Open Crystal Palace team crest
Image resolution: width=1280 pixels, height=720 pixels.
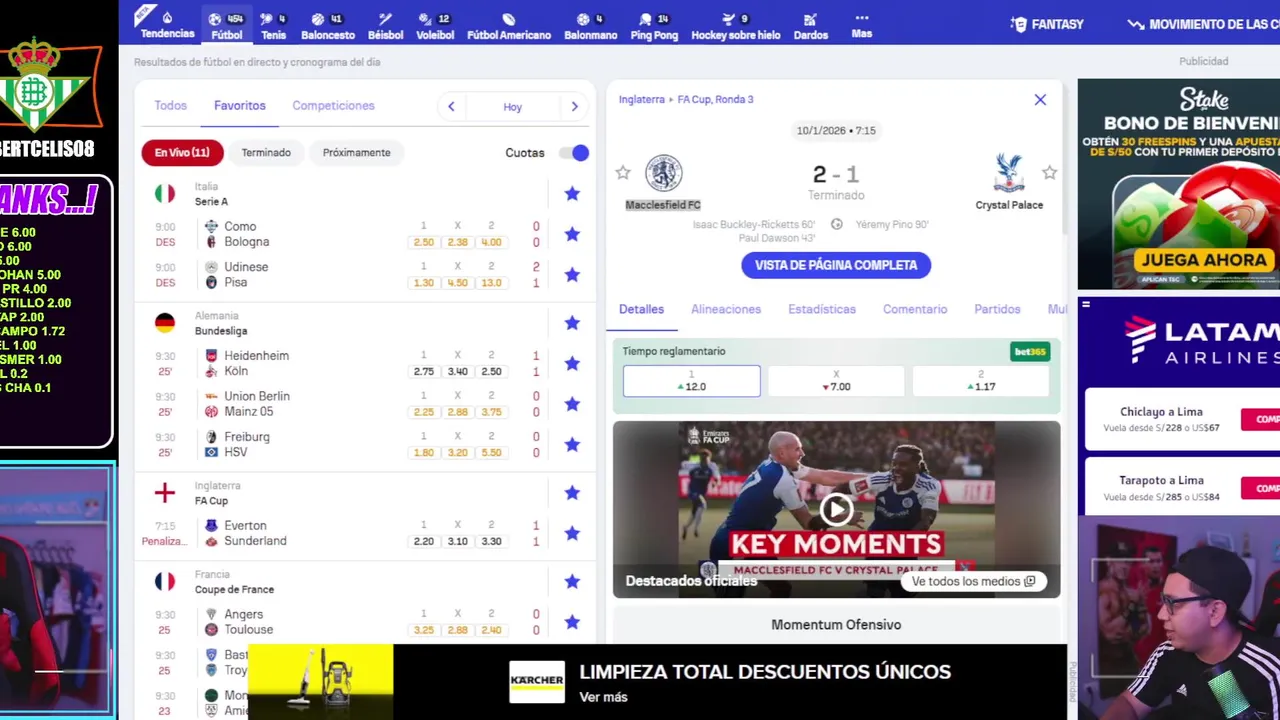(x=1009, y=173)
